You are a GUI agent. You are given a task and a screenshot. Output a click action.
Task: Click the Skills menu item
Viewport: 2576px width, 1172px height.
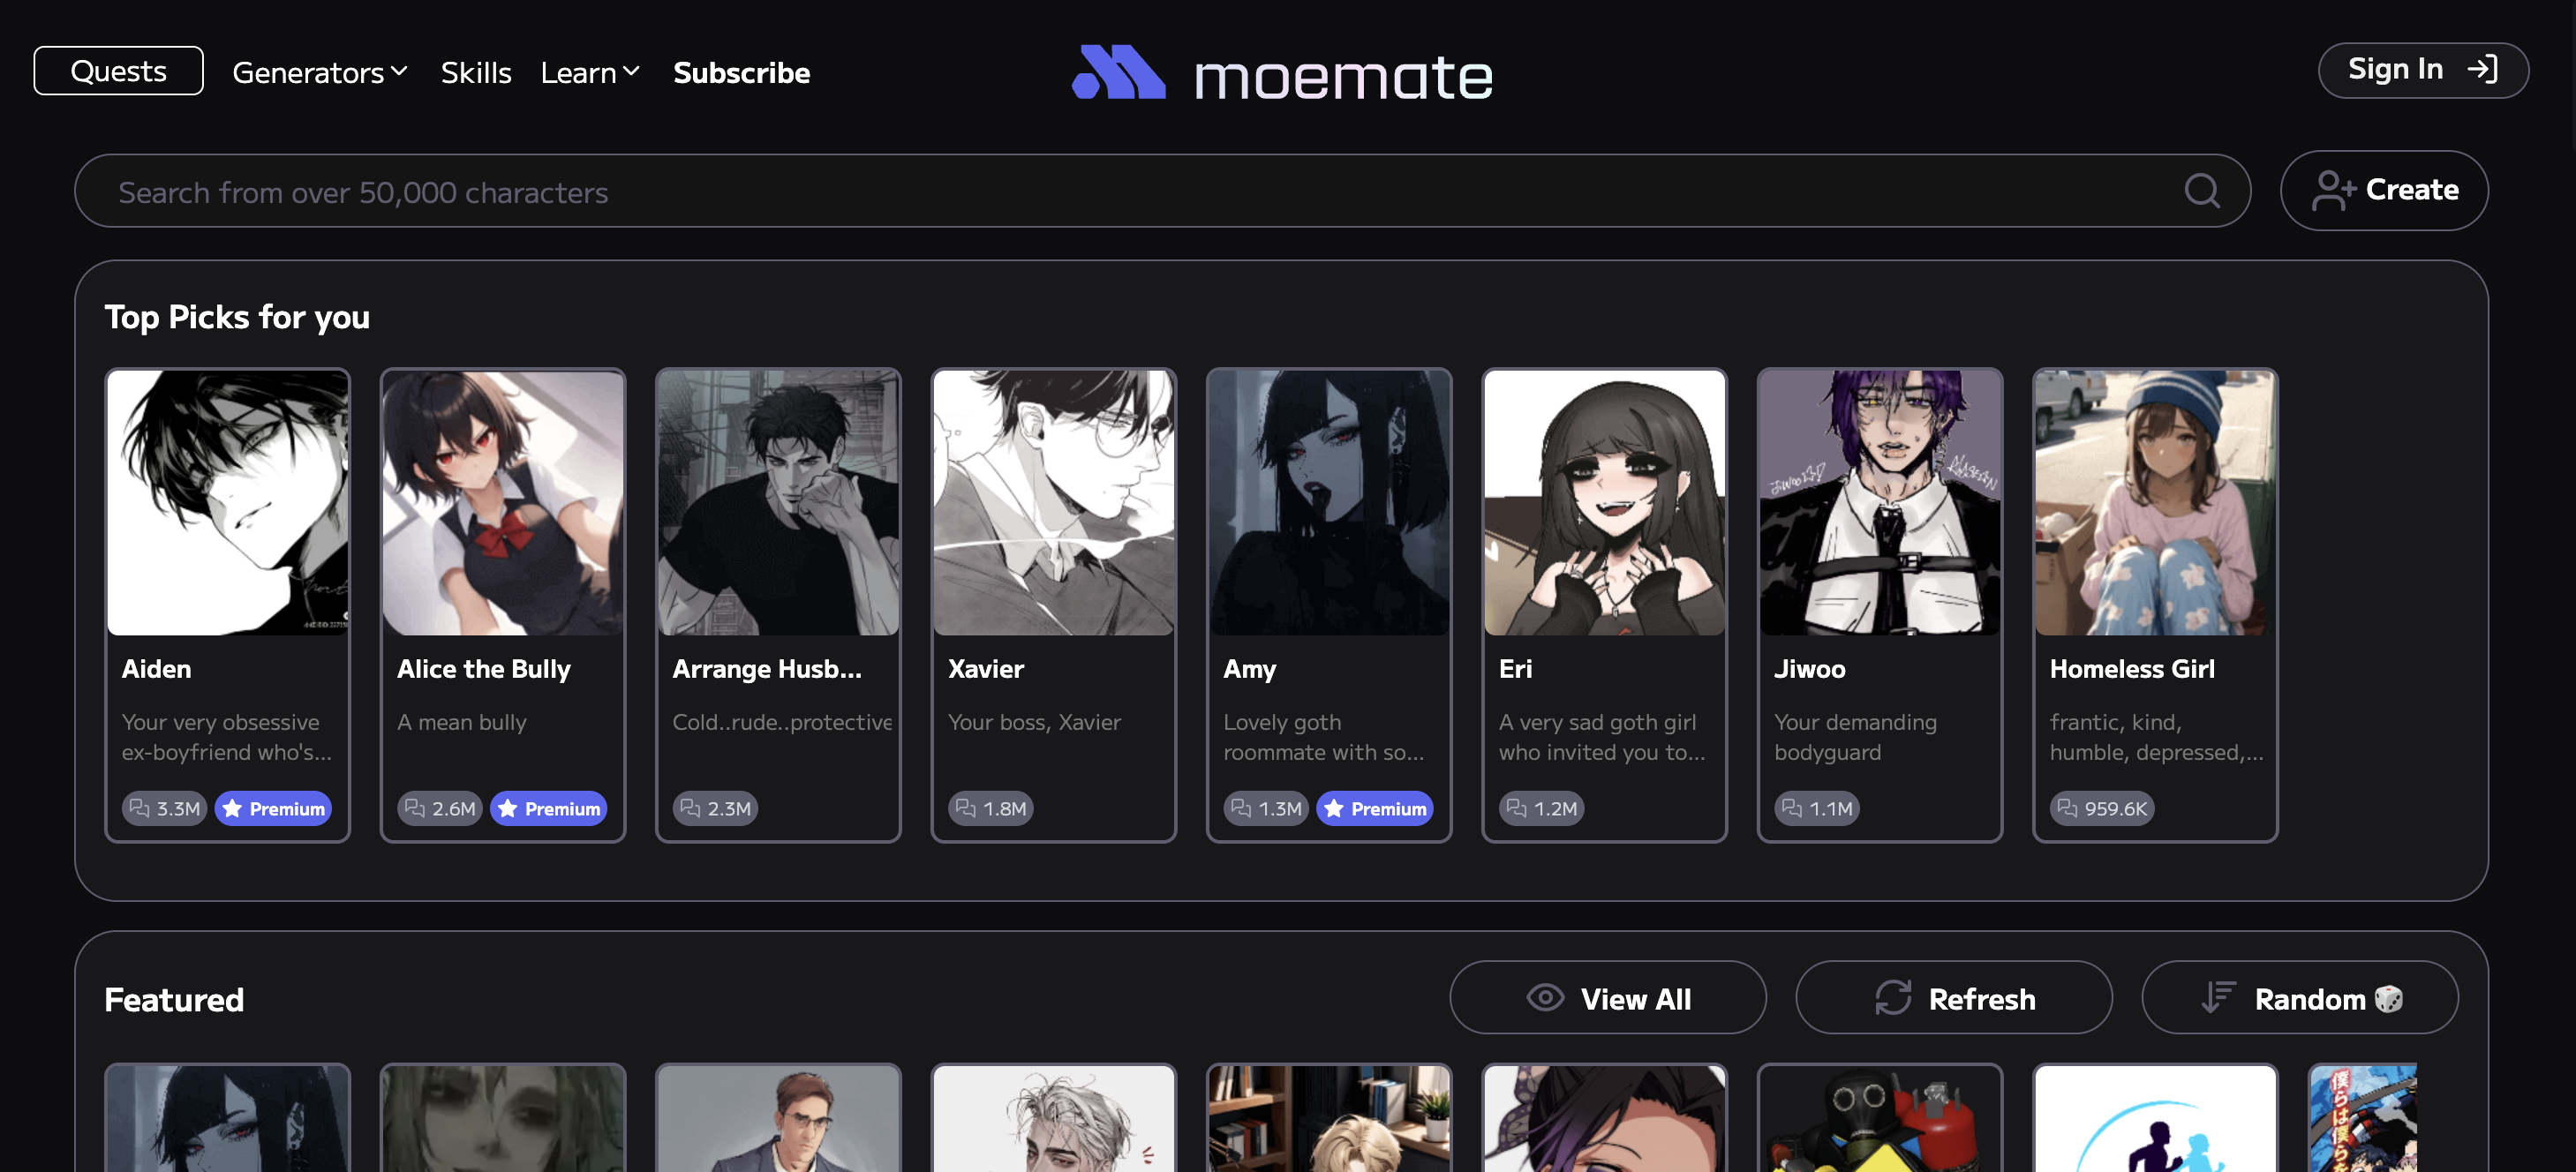(x=477, y=71)
